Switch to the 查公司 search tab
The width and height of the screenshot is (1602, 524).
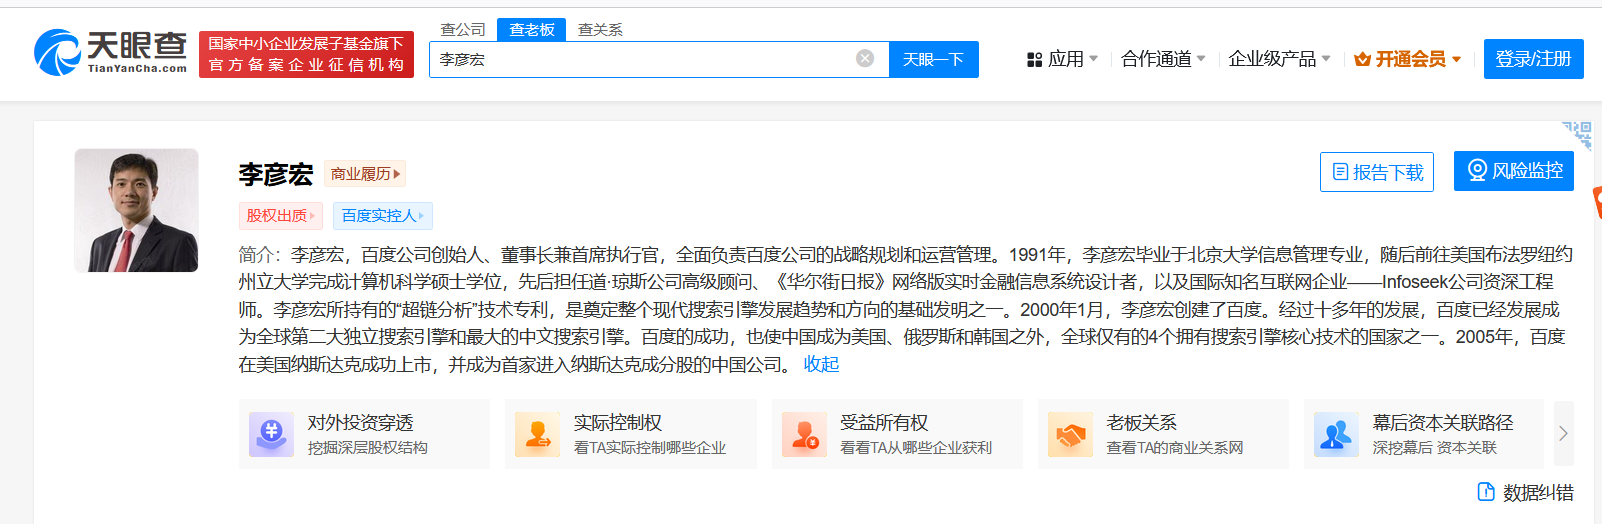pyautogui.click(x=463, y=30)
